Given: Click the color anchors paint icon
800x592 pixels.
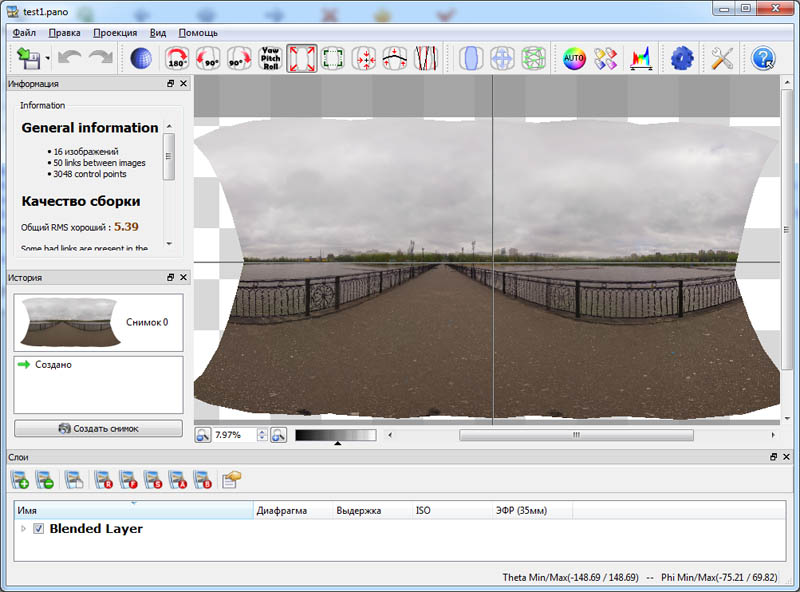Looking at the screenshot, I should click(x=606, y=58).
